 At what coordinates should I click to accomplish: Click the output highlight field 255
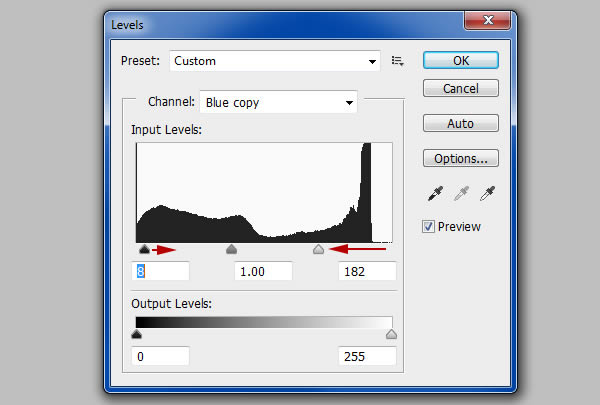point(367,356)
